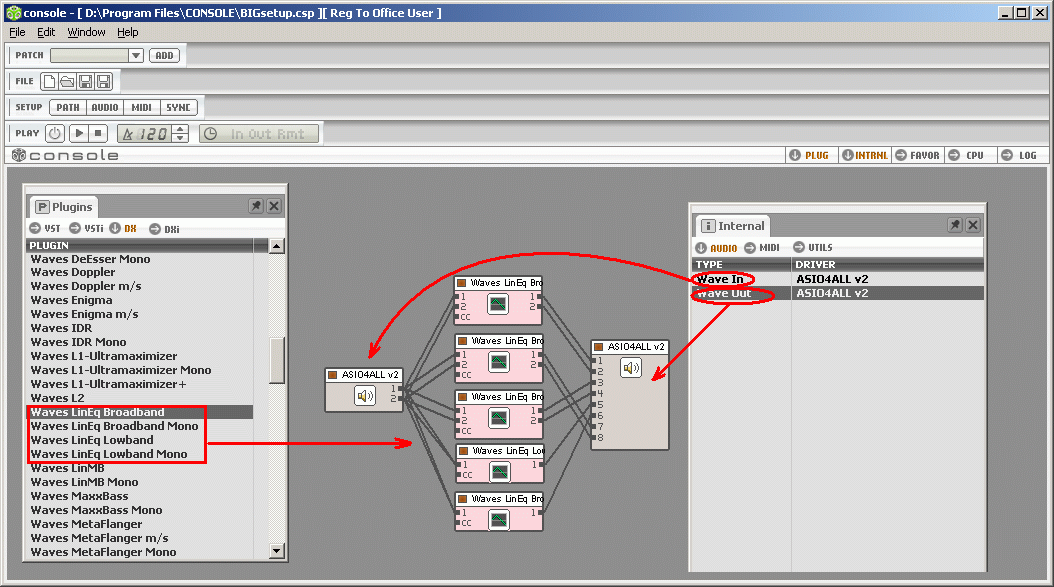The width and height of the screenshot is (1054, 587).
Task: Open the Help menu
Action: pos(128,32)
